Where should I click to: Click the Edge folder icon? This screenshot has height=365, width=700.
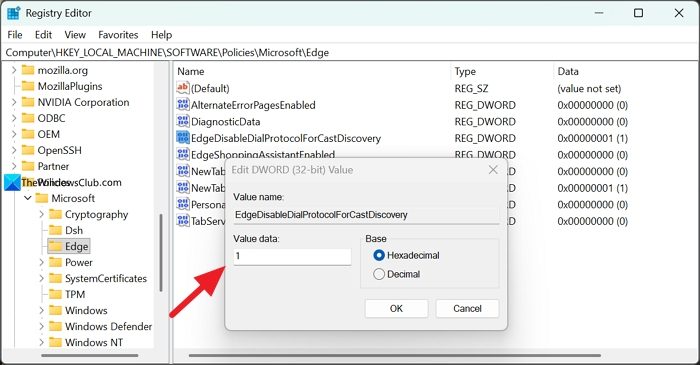[x=55, y=246]
